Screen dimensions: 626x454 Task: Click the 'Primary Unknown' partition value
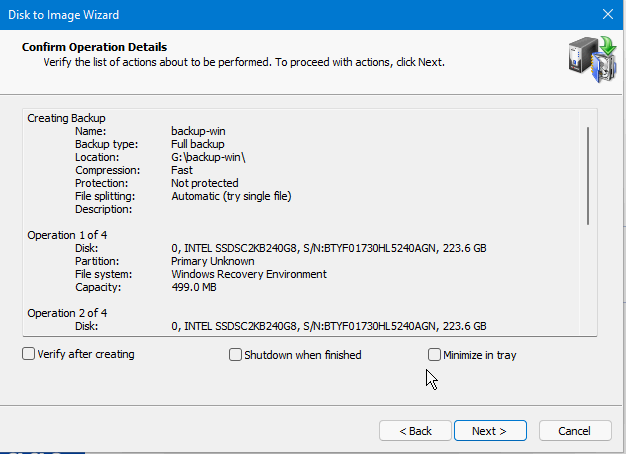point(212,261)
